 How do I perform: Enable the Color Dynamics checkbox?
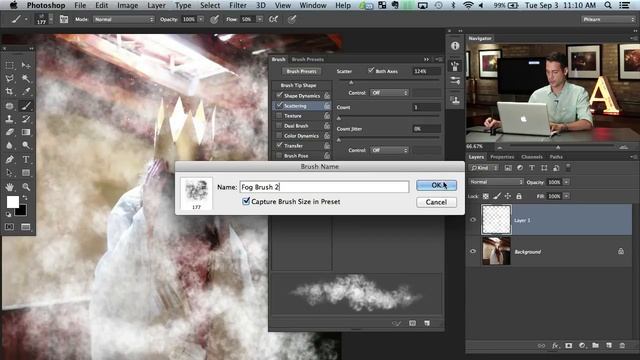(279, 136)
